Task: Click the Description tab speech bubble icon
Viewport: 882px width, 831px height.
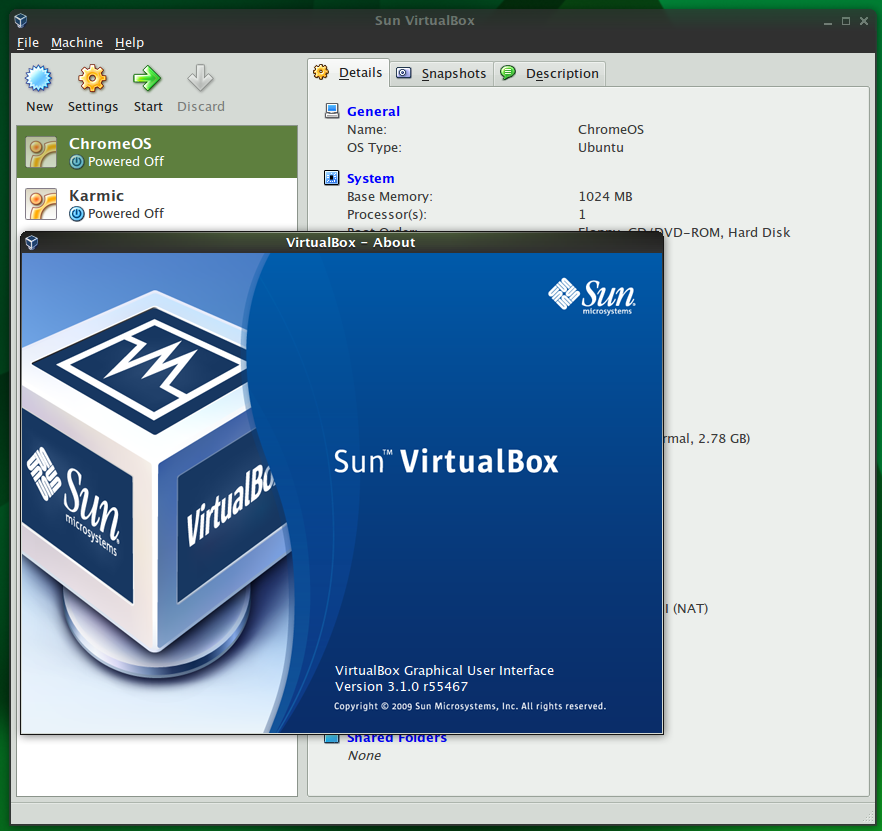Action: coord(508,73)
